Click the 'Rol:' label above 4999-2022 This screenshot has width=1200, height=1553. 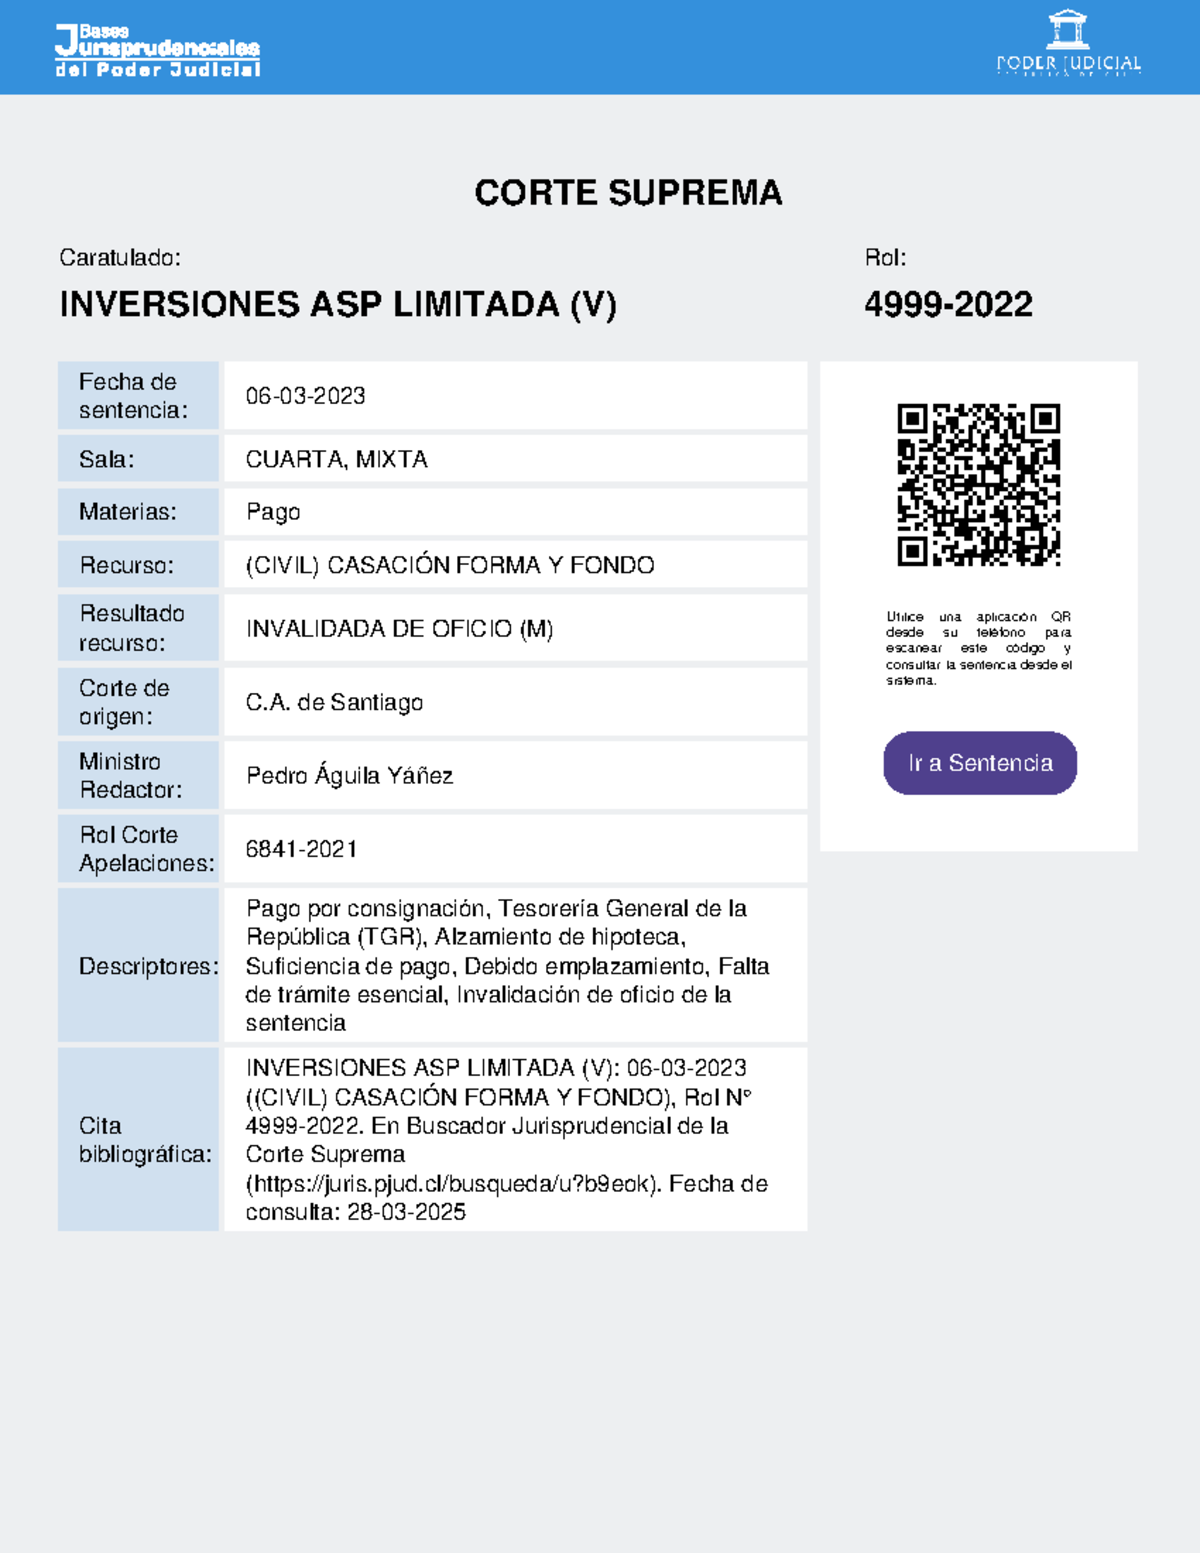click(885, 258)
